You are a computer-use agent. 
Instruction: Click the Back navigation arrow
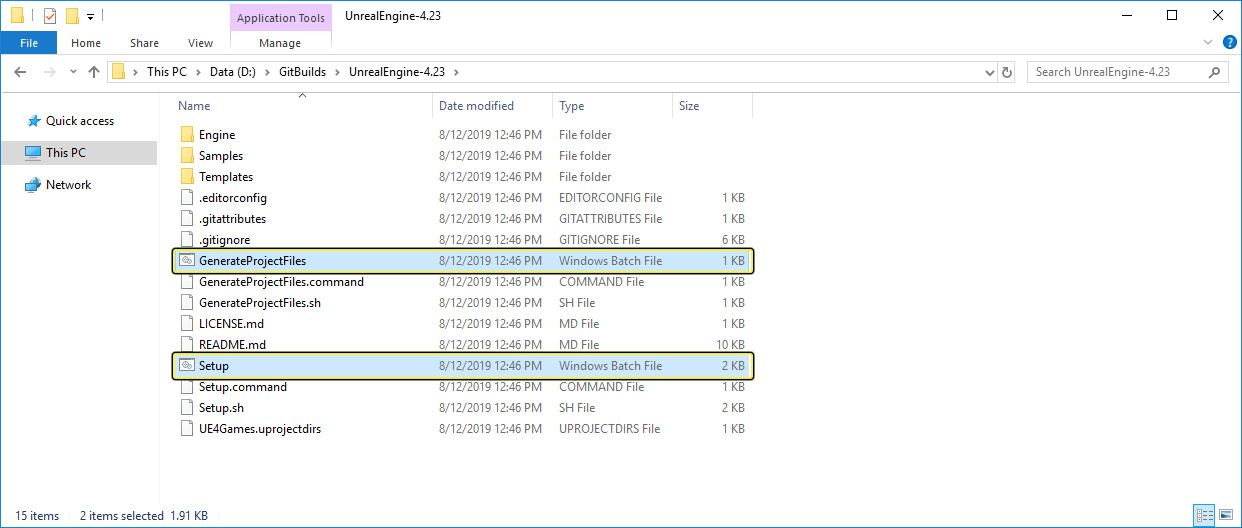pyautogui.click(x=20, y=72)
